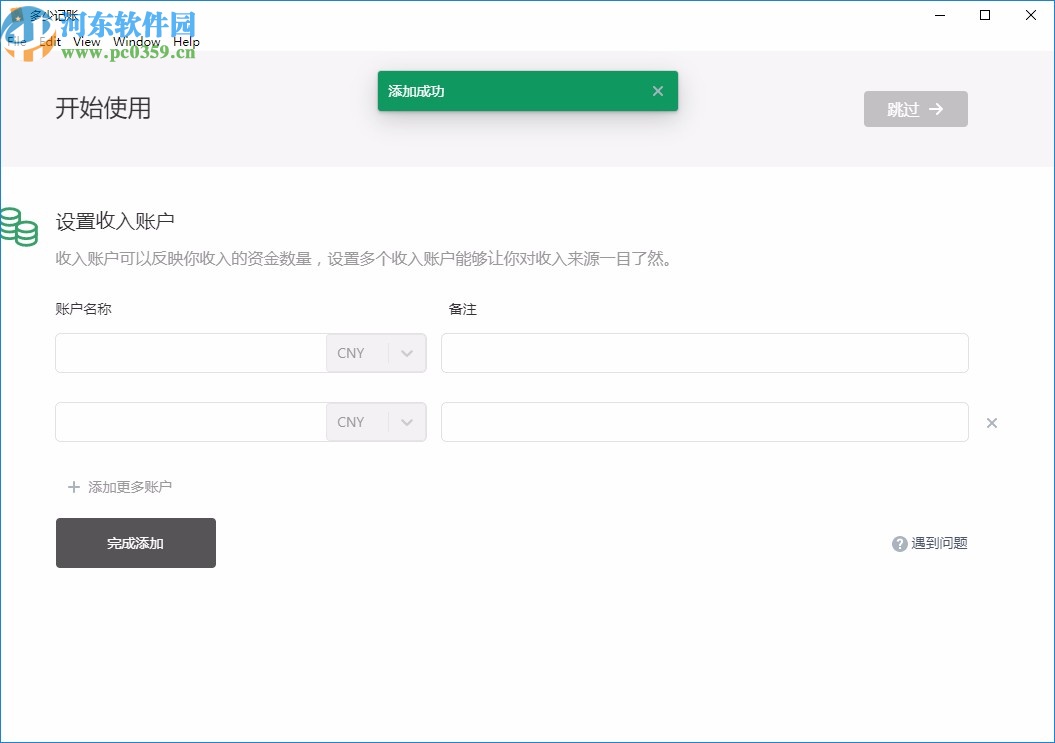
Task: Open the Edit menu
Action: tap(48, 42)
